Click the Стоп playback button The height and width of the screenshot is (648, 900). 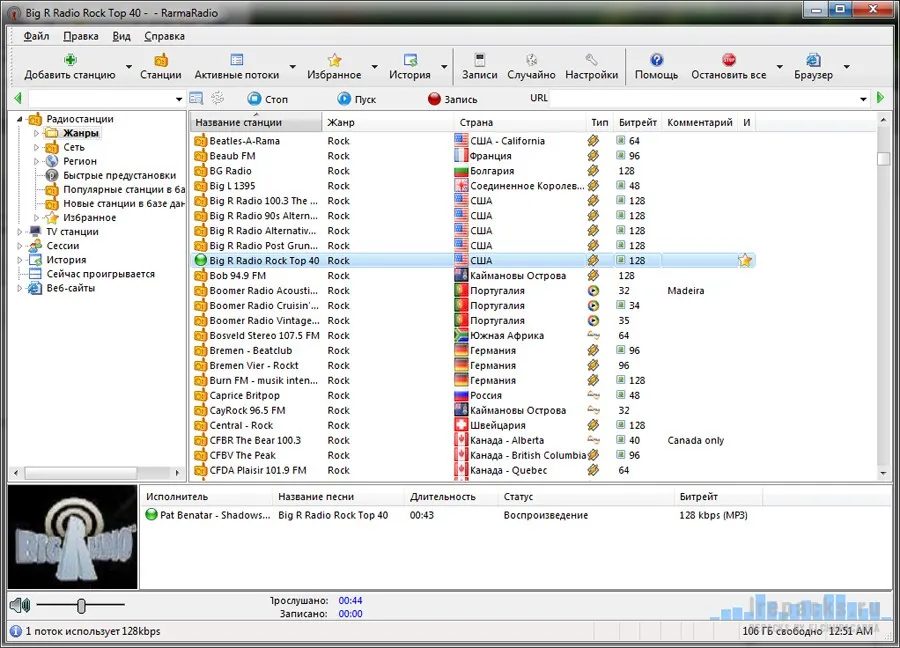pyautogui.click(x=267, y=99)
